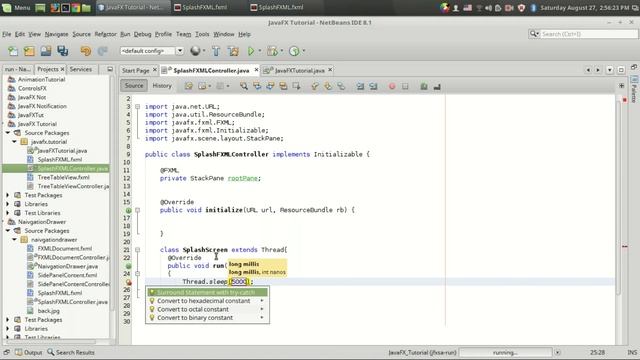Click the Save All toolbar icon
Image resolution: width=640 pixels, height=360 pixels.
pos(62,51)
